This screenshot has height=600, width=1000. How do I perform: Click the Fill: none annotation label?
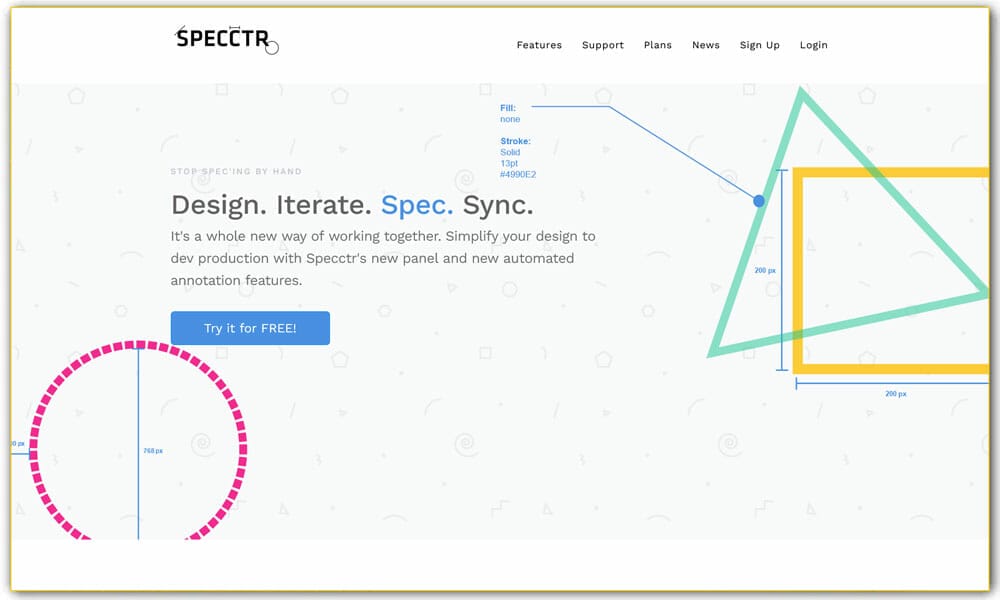point(511,113)
